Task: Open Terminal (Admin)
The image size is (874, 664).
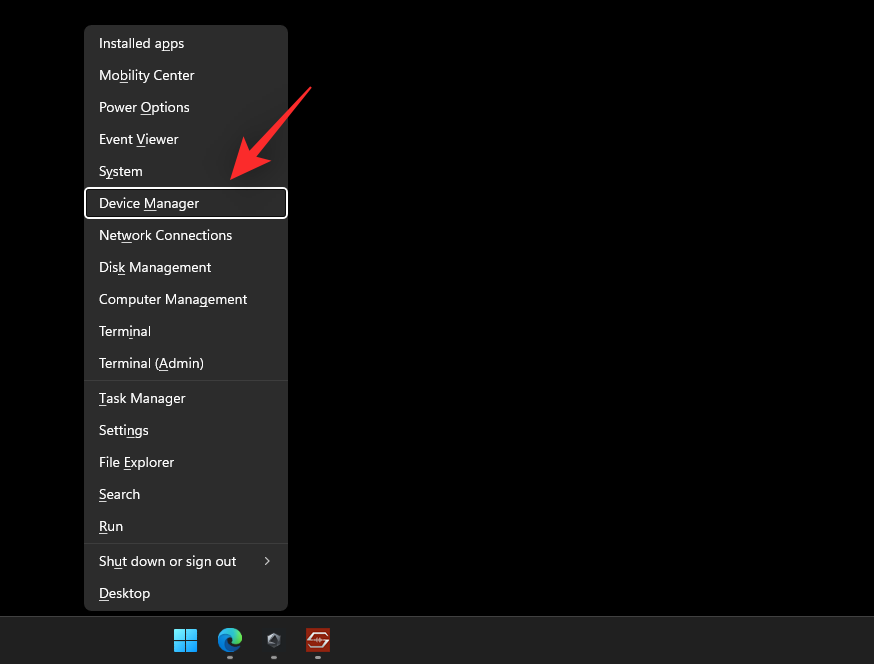Action: [x=150, y=363]
